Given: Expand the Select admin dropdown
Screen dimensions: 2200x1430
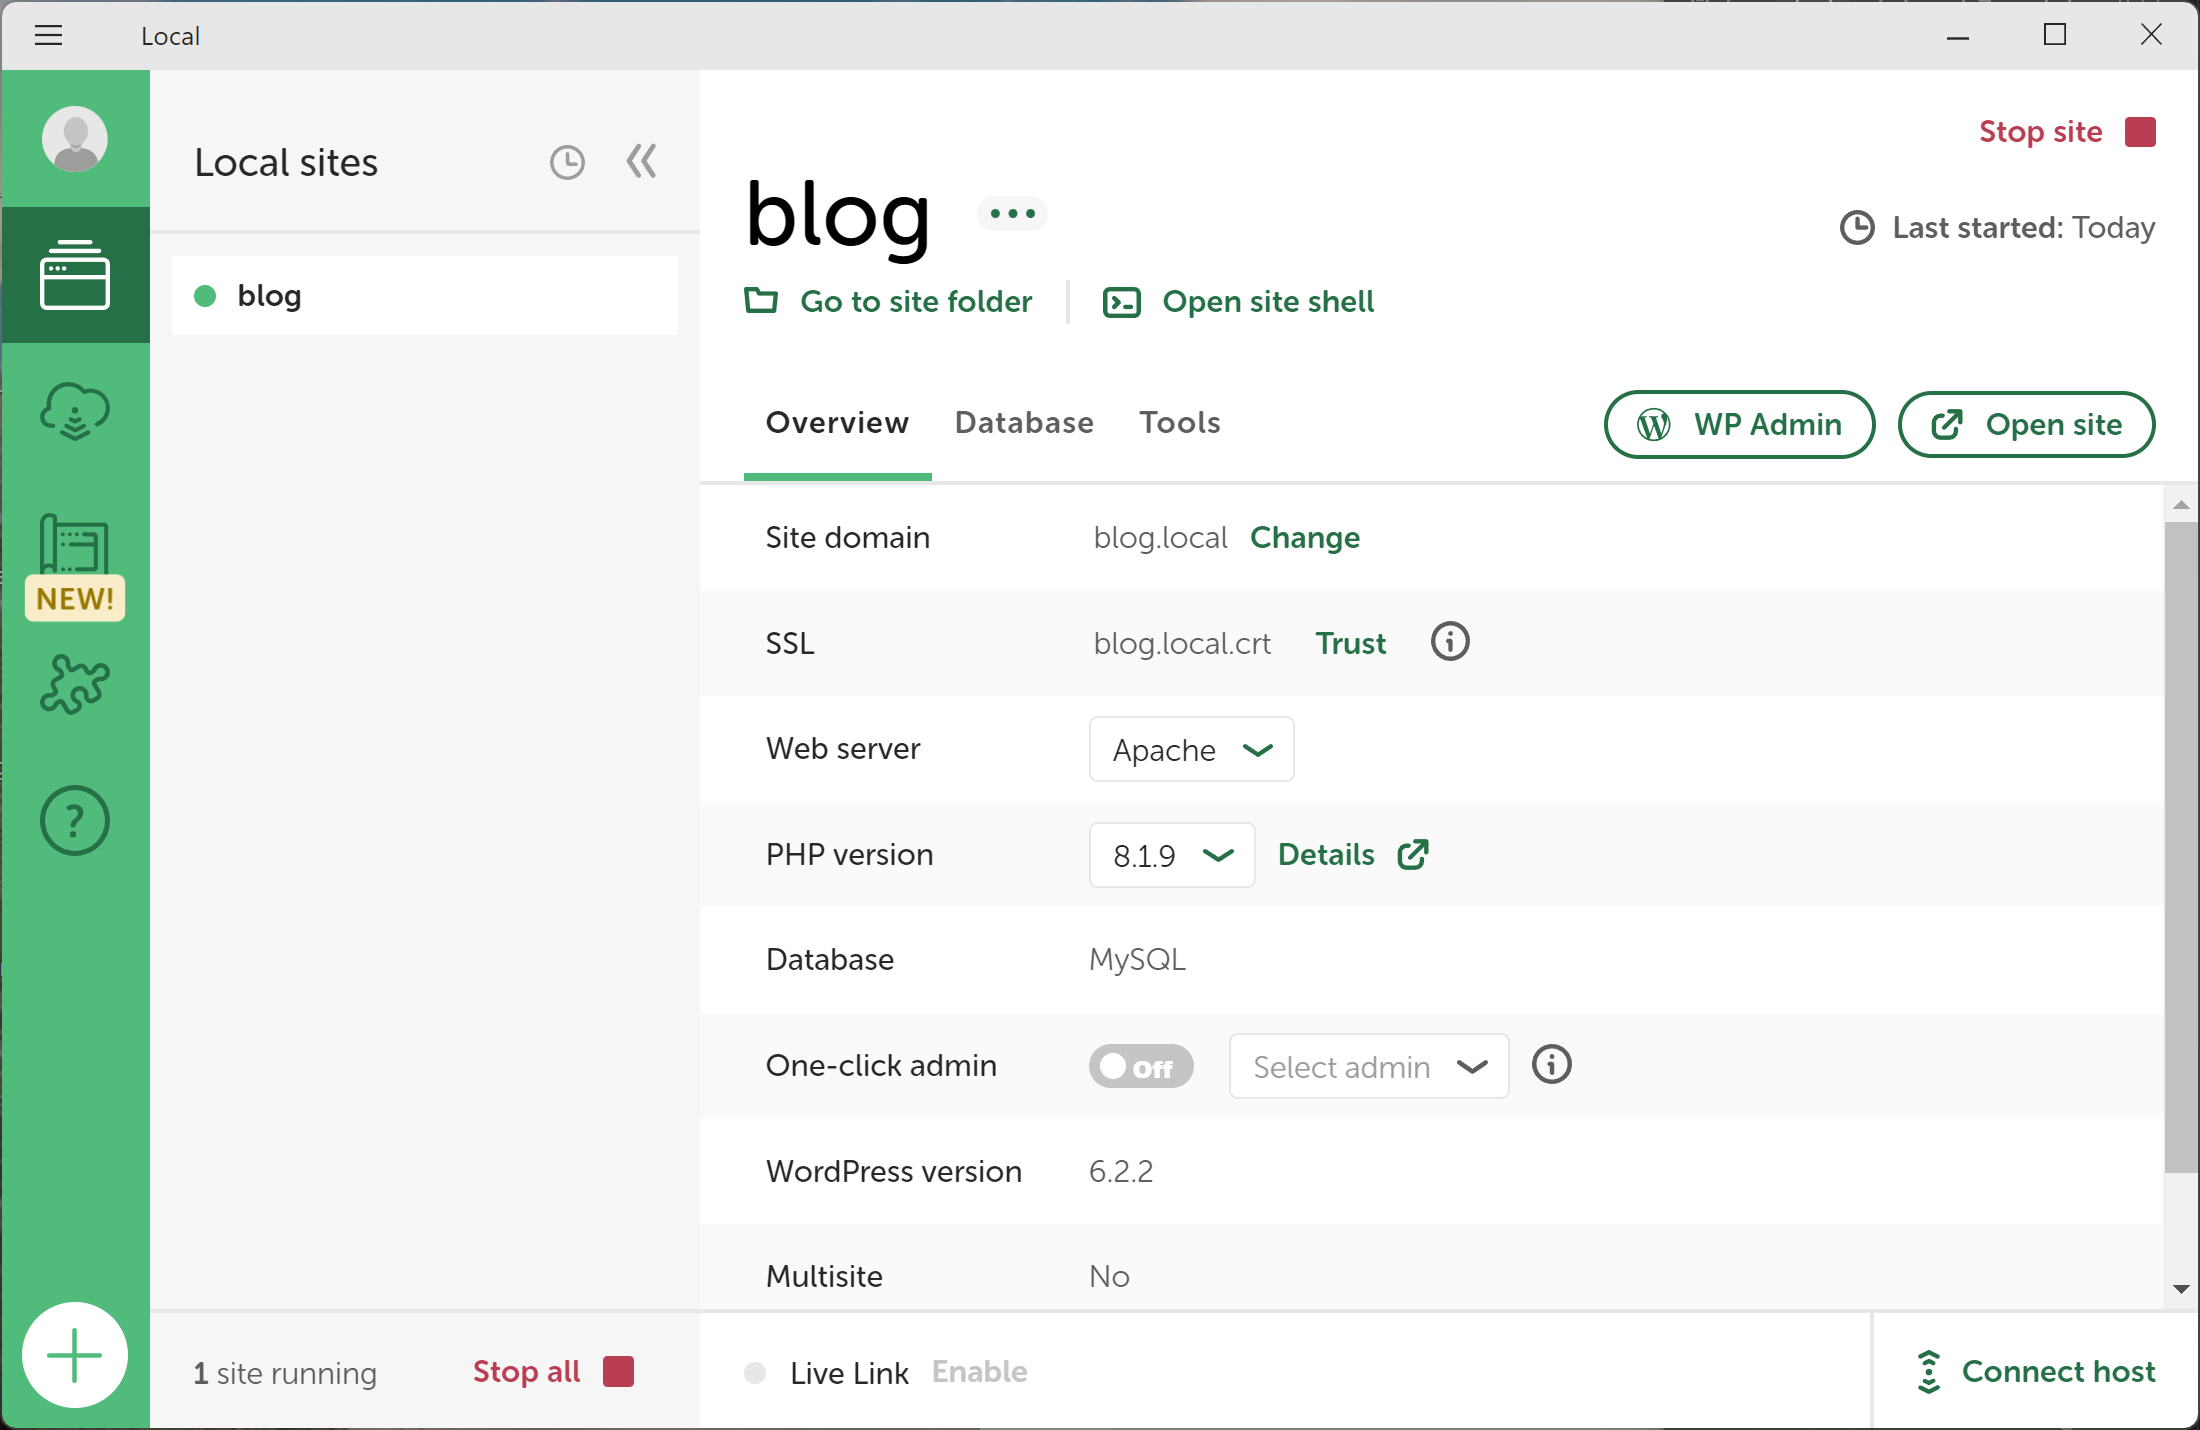Looking at the screenshot, I should click(x=1368, y=1066).
